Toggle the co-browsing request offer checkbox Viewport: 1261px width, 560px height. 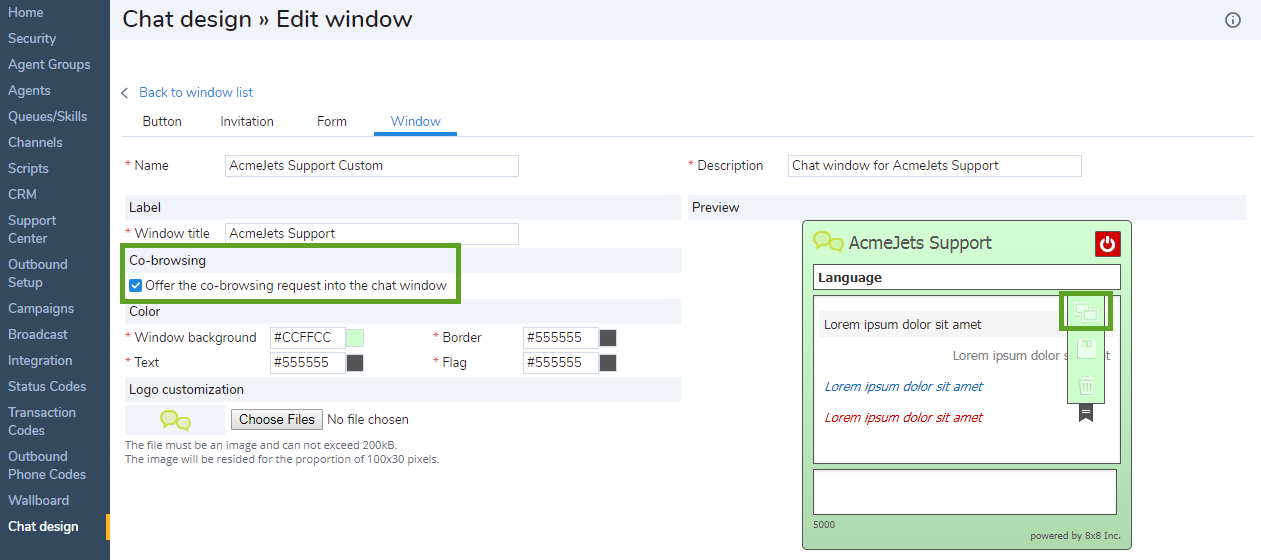[136, 285]
